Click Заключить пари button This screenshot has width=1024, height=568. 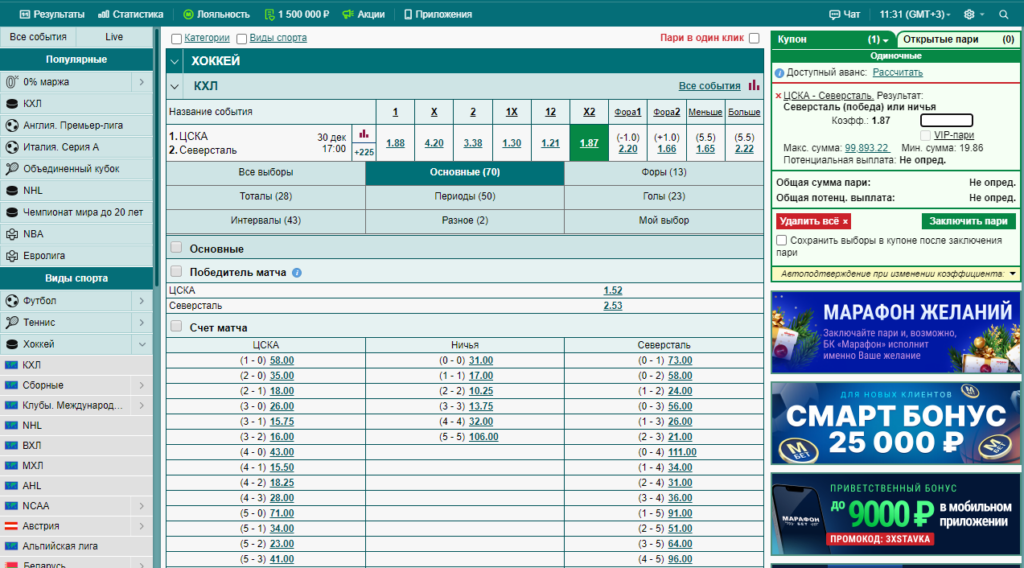click(x=968, y=221)
